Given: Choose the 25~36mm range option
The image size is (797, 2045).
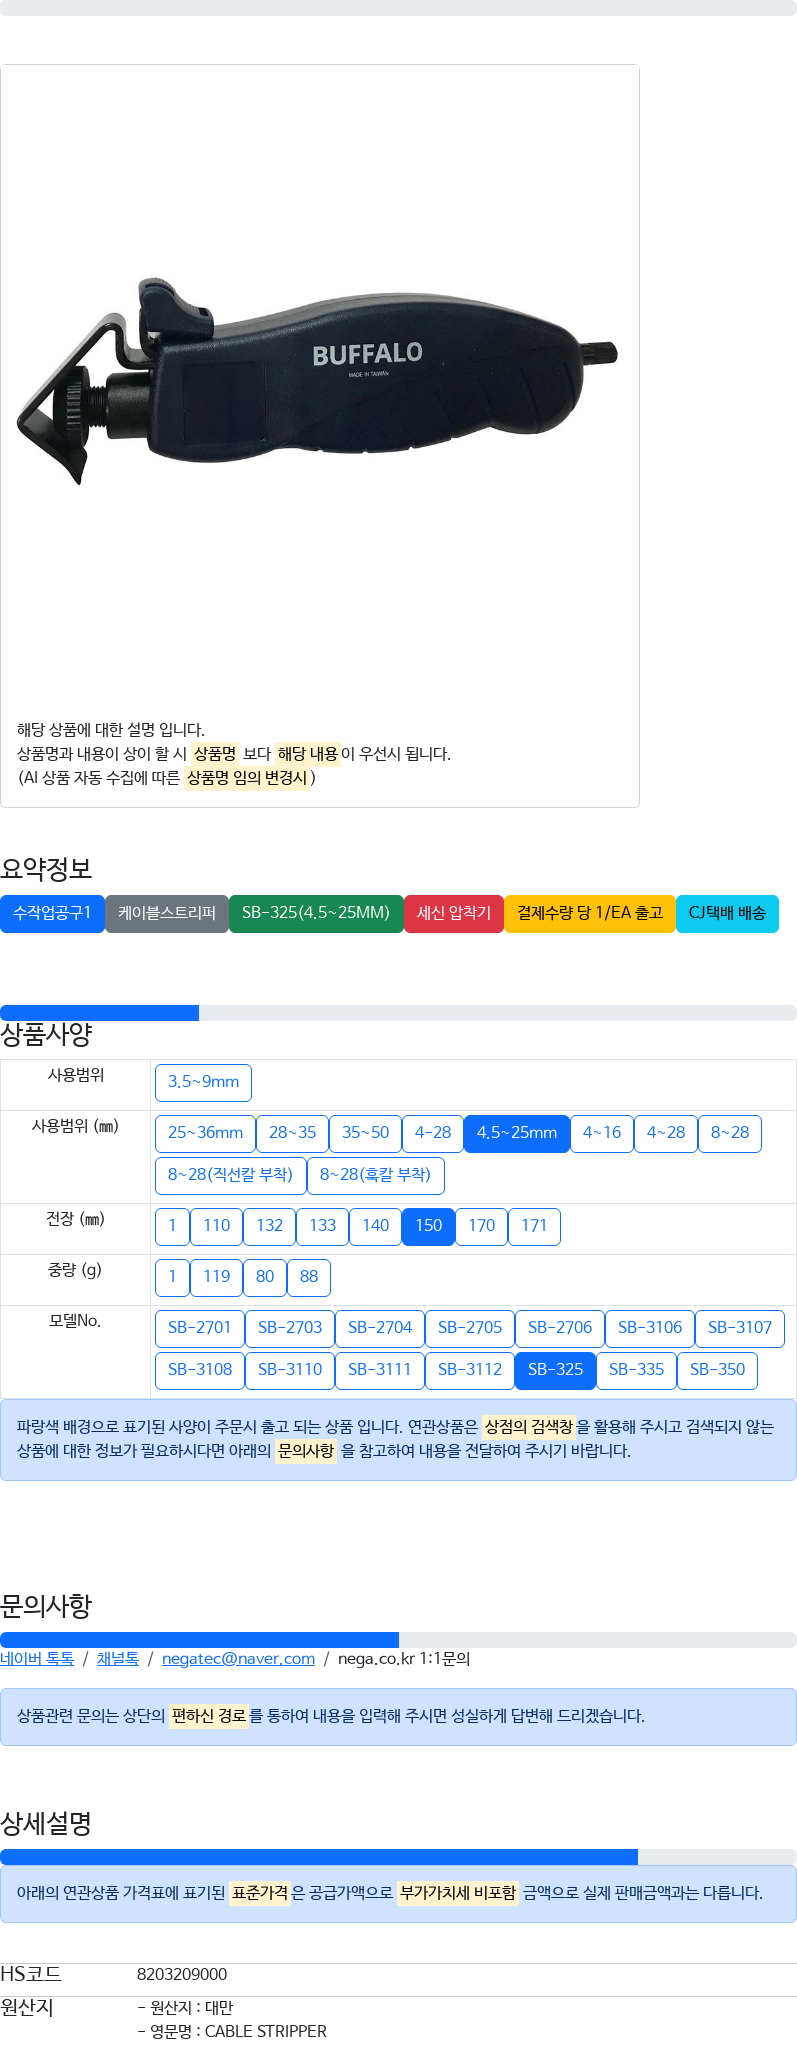Looking at the screenshot, I should tap(206, 1133).
